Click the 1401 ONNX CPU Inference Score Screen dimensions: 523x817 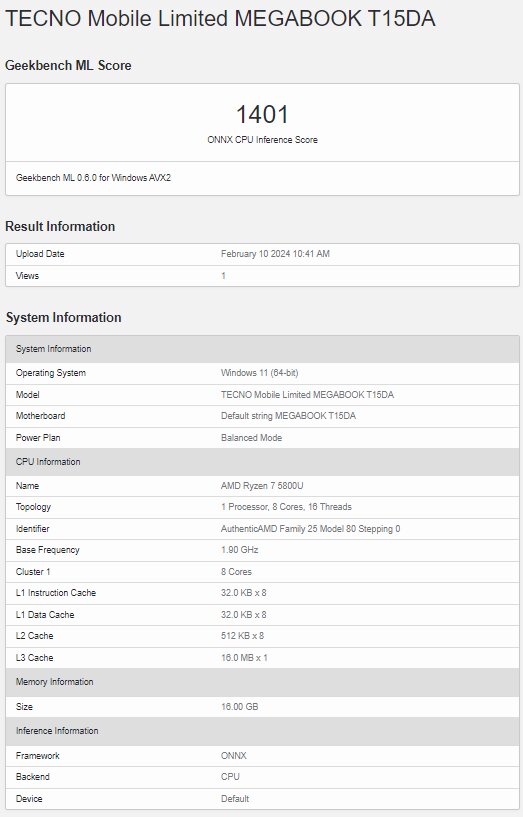[262, 115]
